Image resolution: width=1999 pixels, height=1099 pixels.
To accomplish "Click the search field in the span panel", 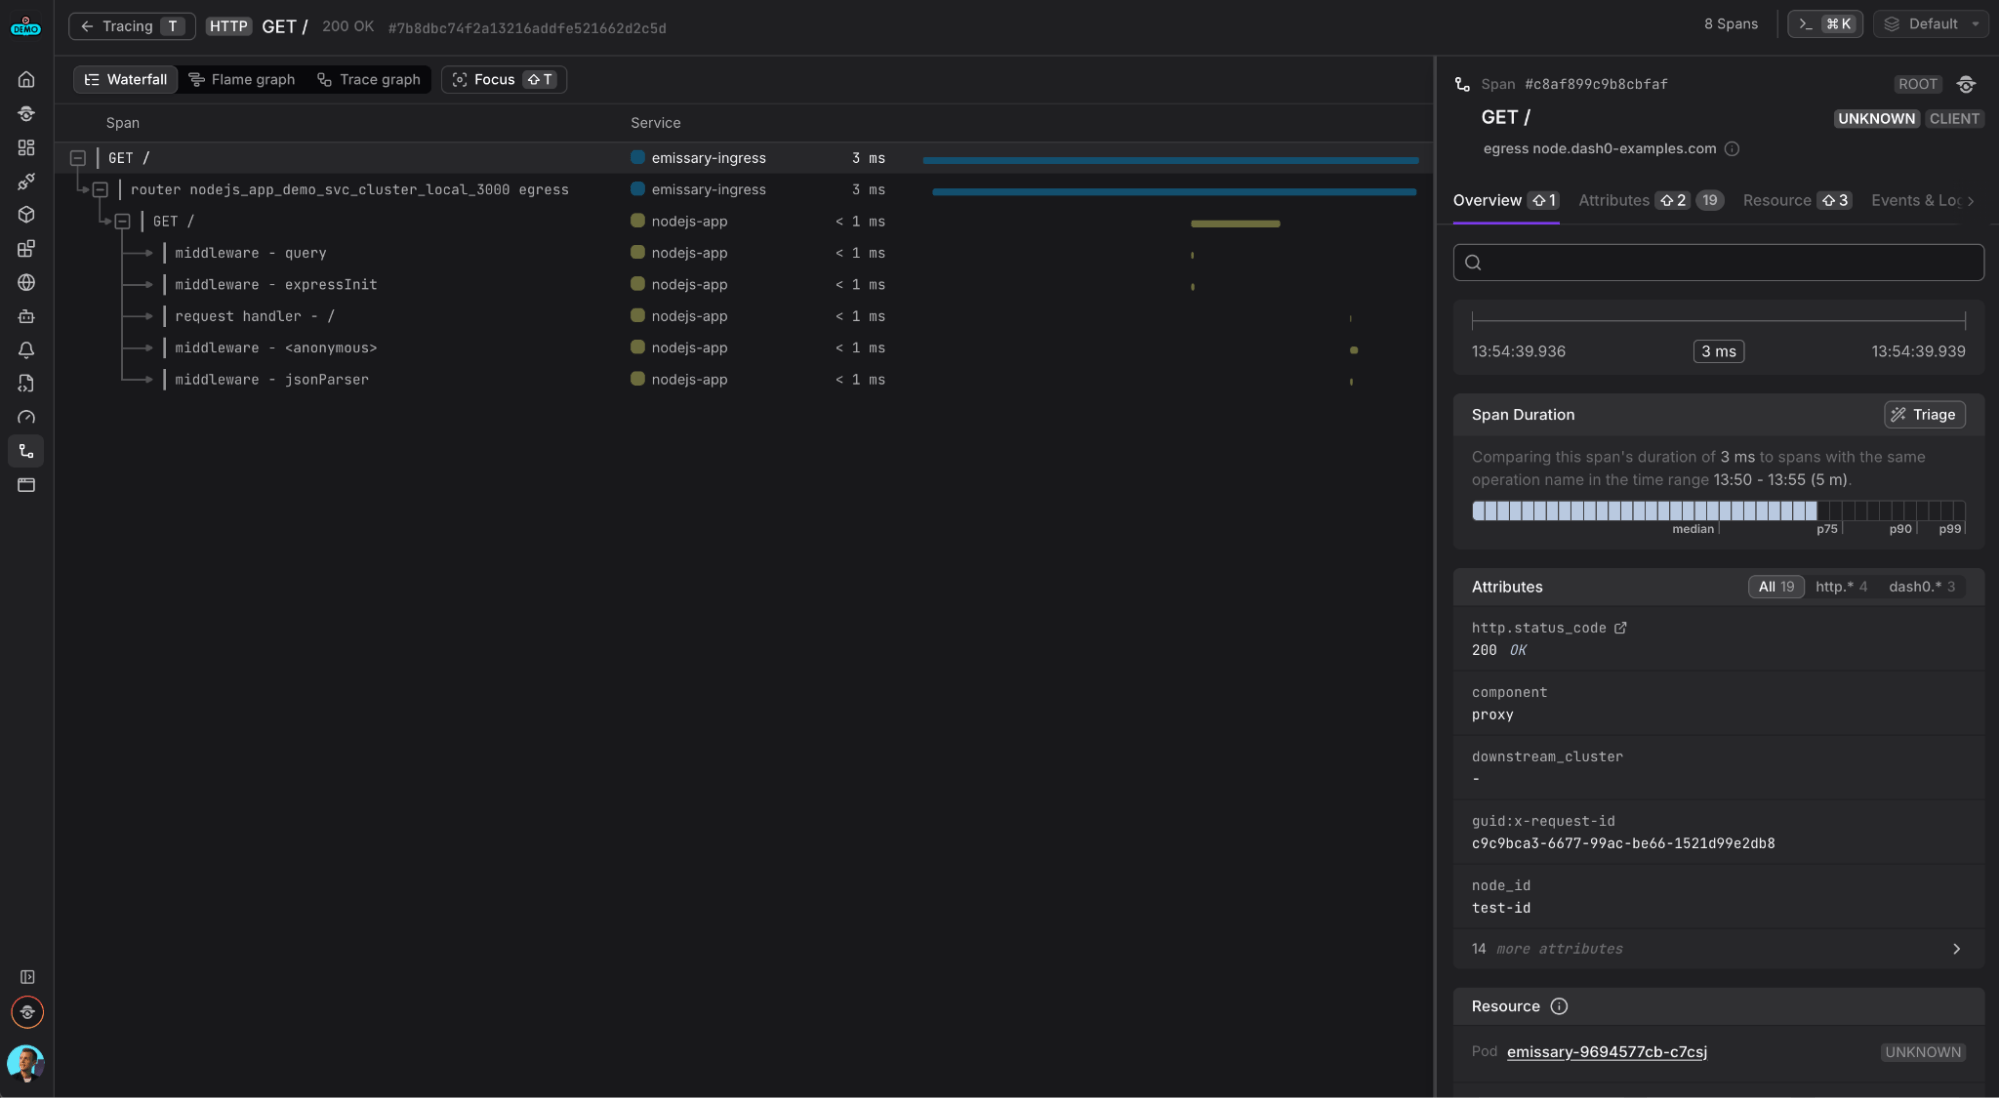I will coord(1718,262).
